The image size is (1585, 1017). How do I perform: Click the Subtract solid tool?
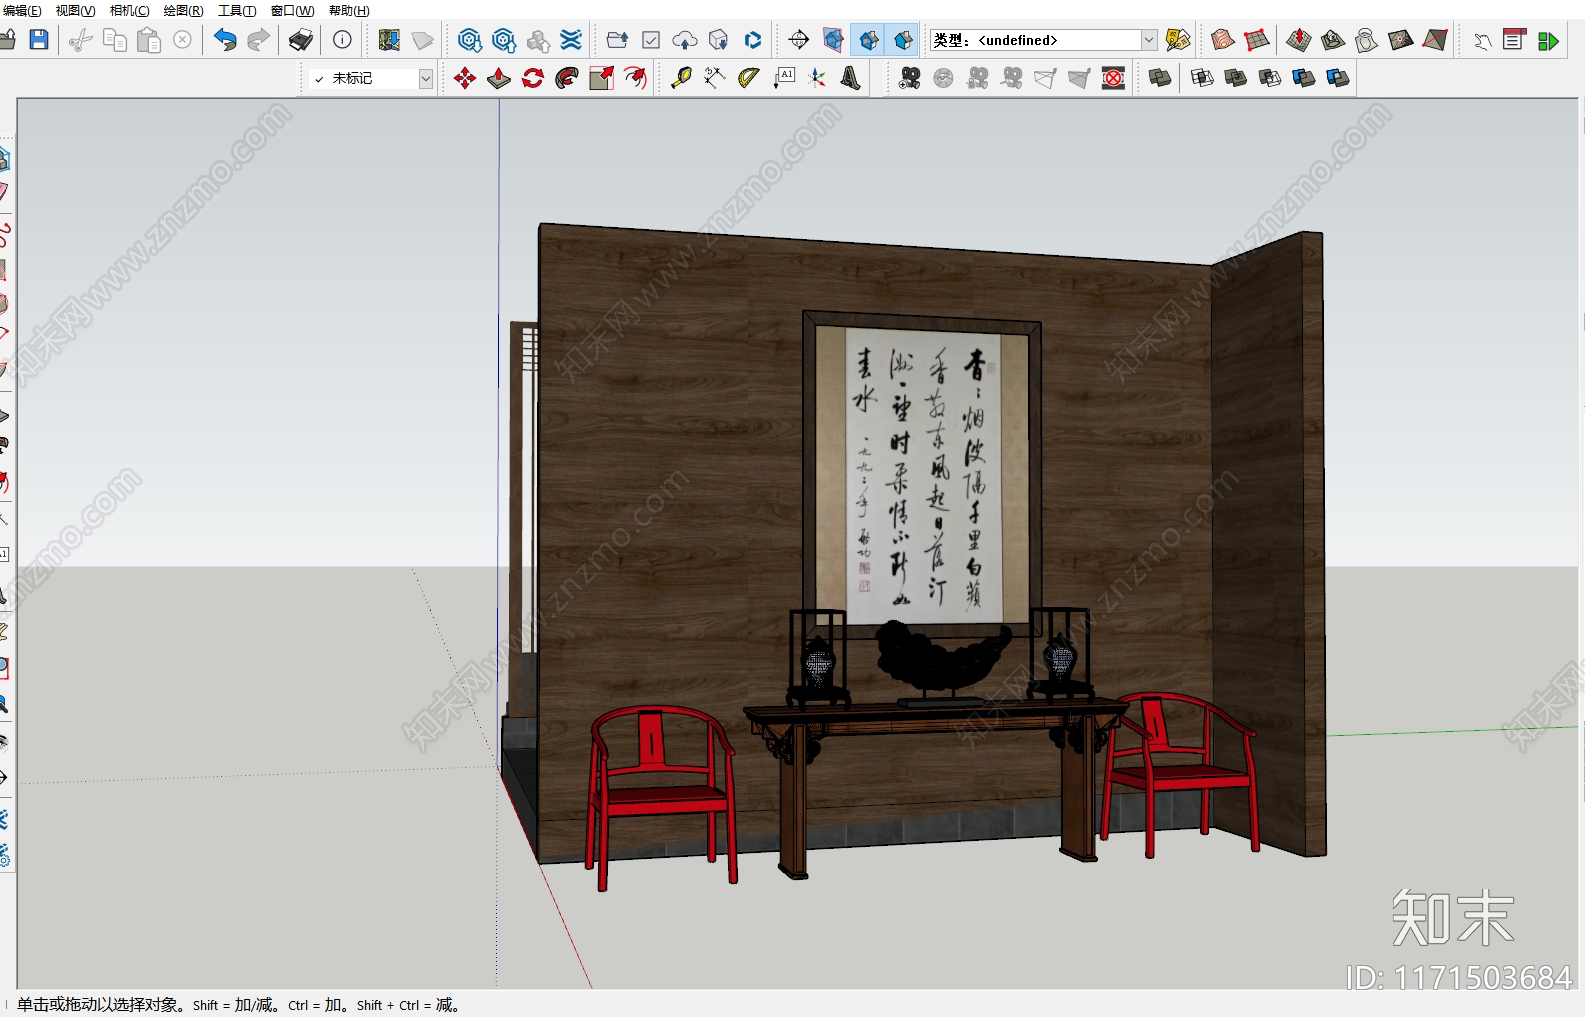[1270, 78]
